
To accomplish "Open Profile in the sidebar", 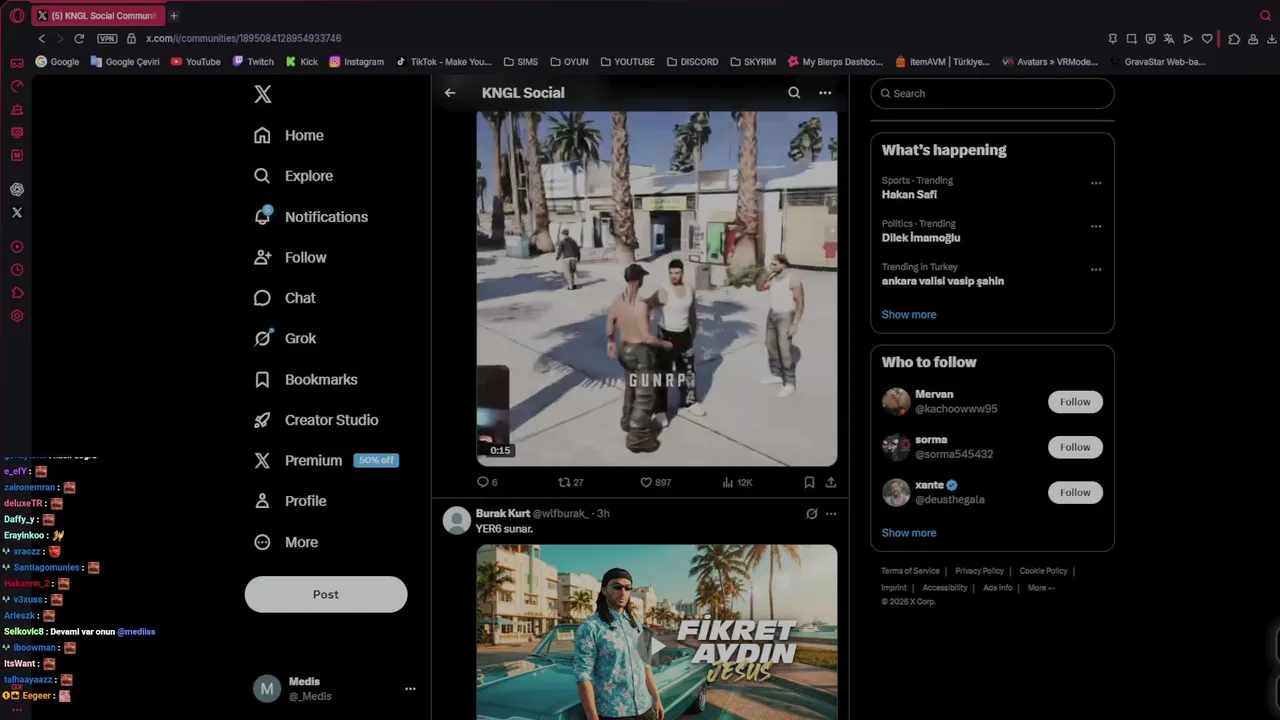I will tap(289, 501).
